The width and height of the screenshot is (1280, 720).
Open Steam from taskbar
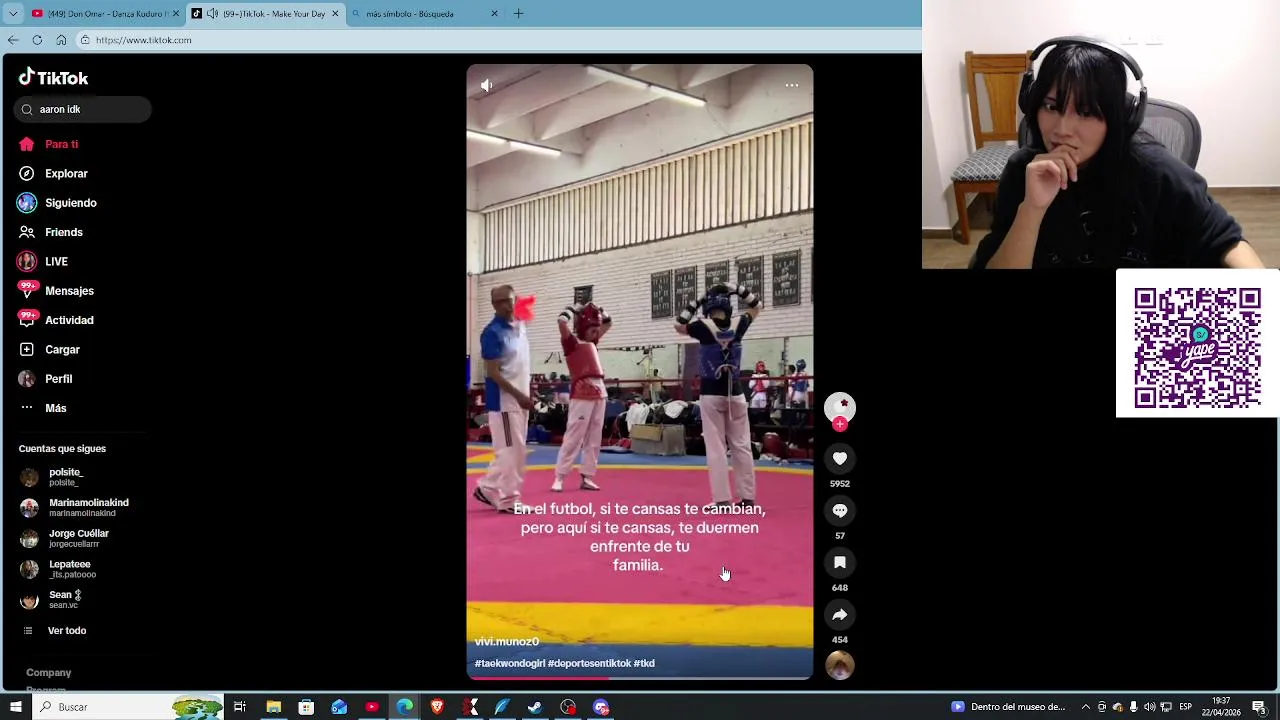pyautogui.click(x=535, y=707)
